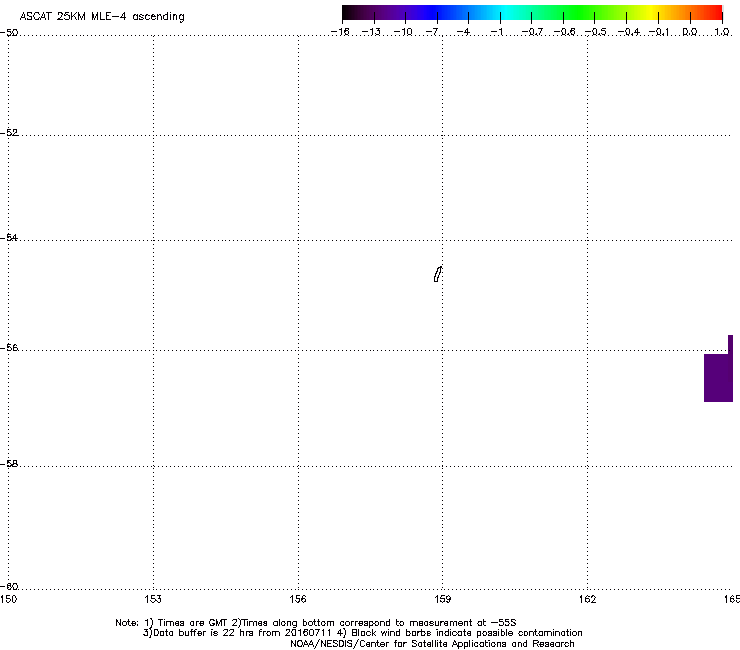The width and height of the screenshot is (740, 650).
Task: Click the 150 longitude axis label
Action: pos(8,599)
